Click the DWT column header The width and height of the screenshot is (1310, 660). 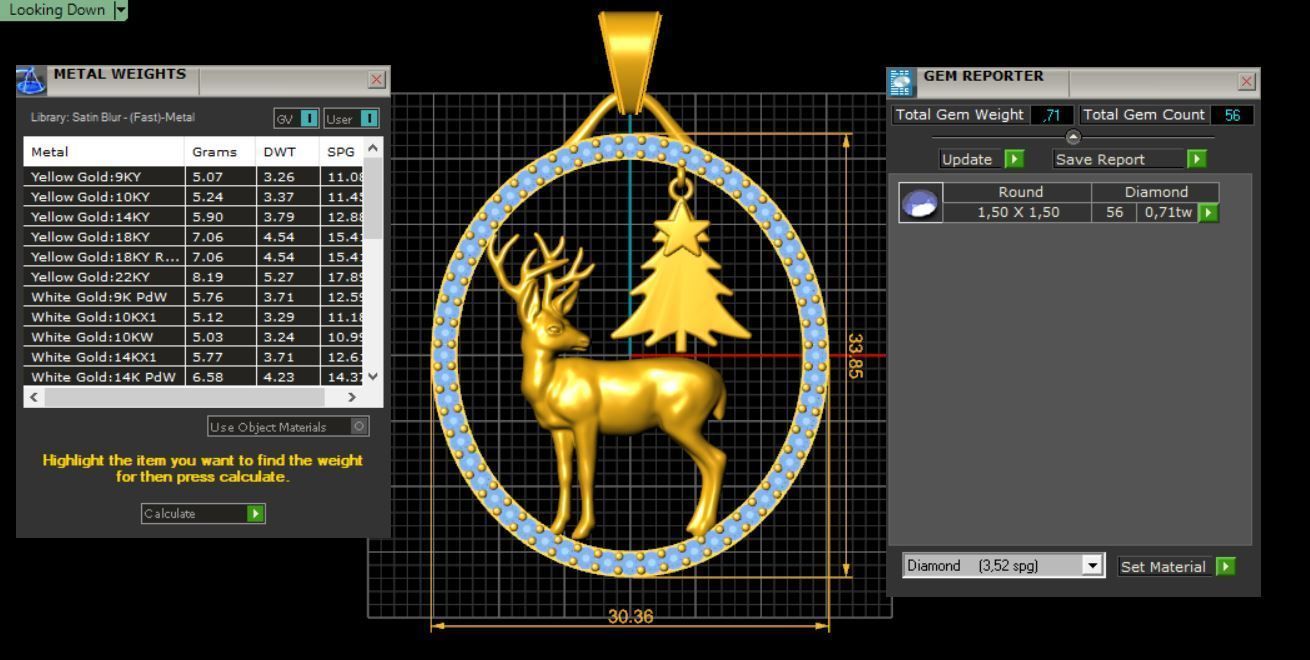click(x=288, y=152)
